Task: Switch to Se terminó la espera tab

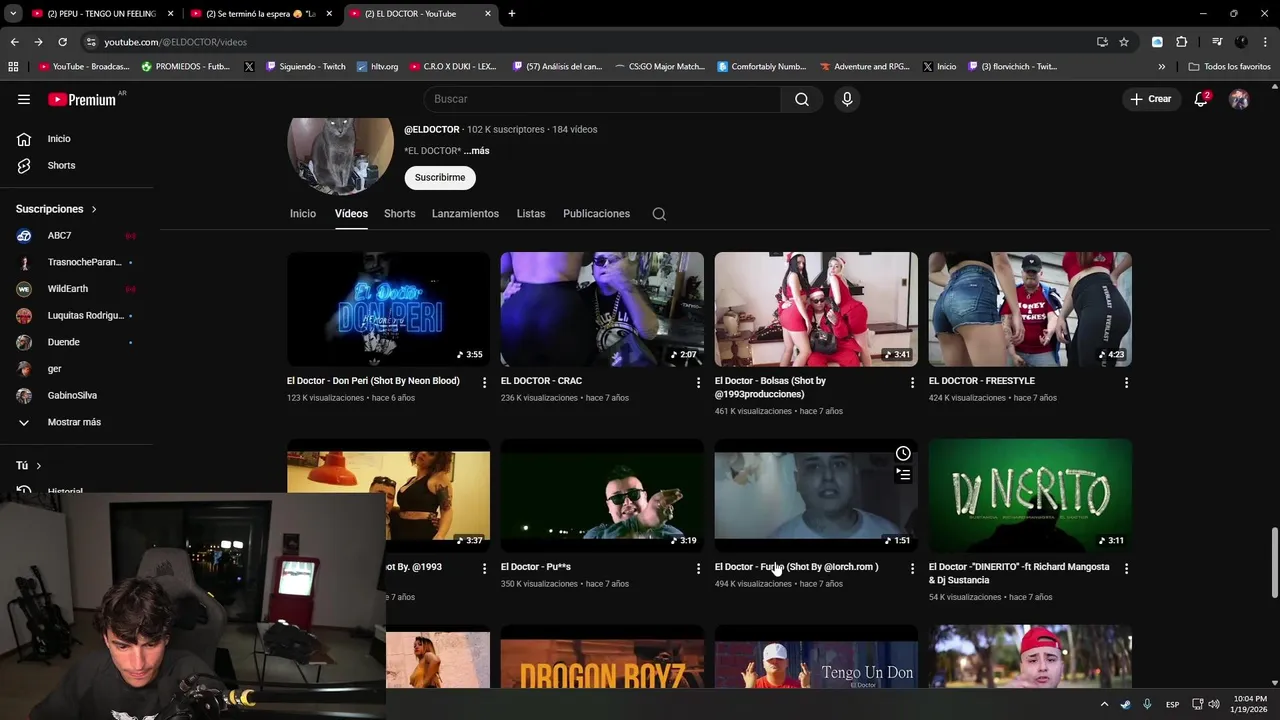Action: coord(261,13)
